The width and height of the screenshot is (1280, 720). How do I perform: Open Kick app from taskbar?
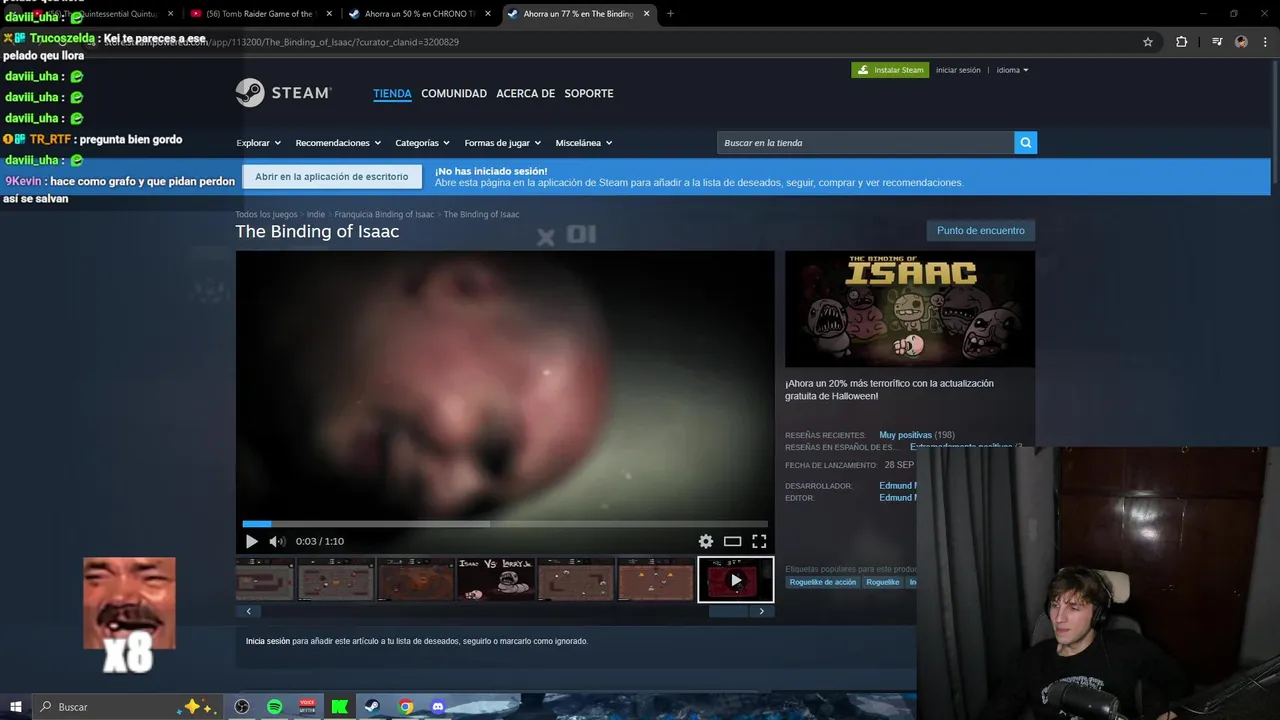(340, 707)
